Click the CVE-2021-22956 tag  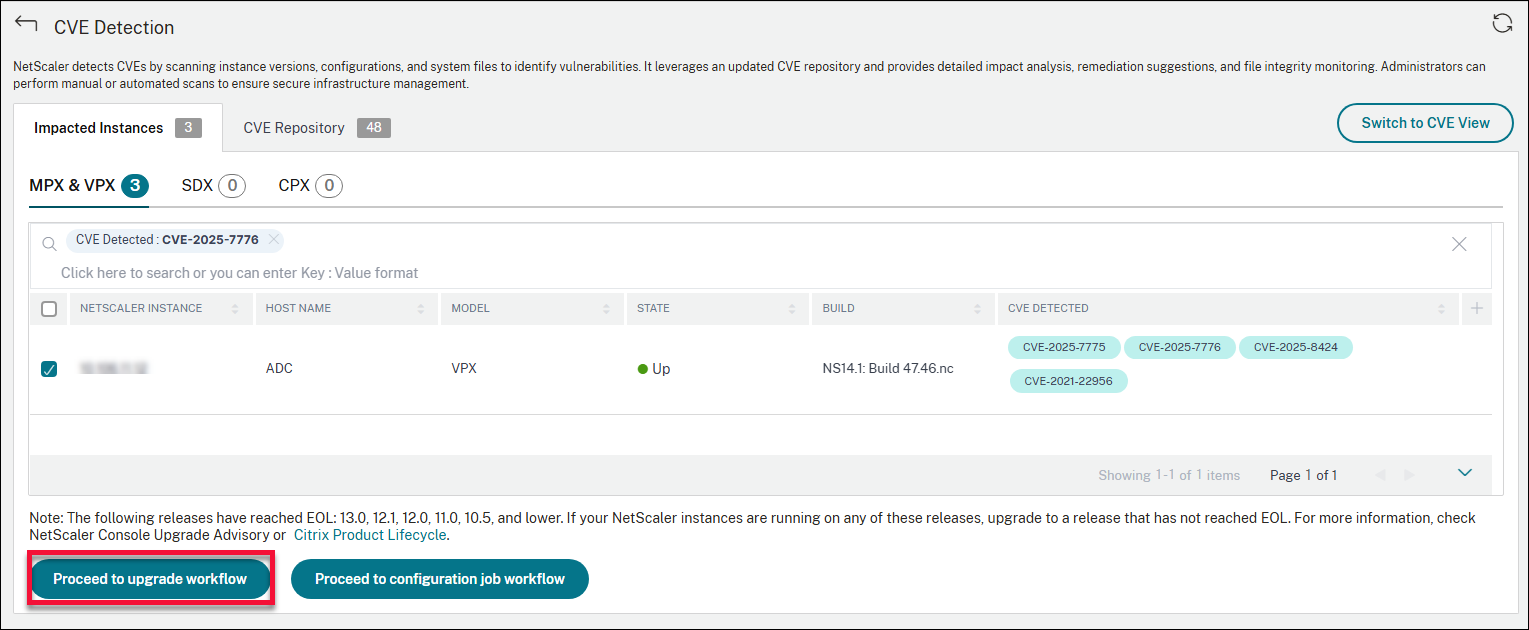point(1068,381)
